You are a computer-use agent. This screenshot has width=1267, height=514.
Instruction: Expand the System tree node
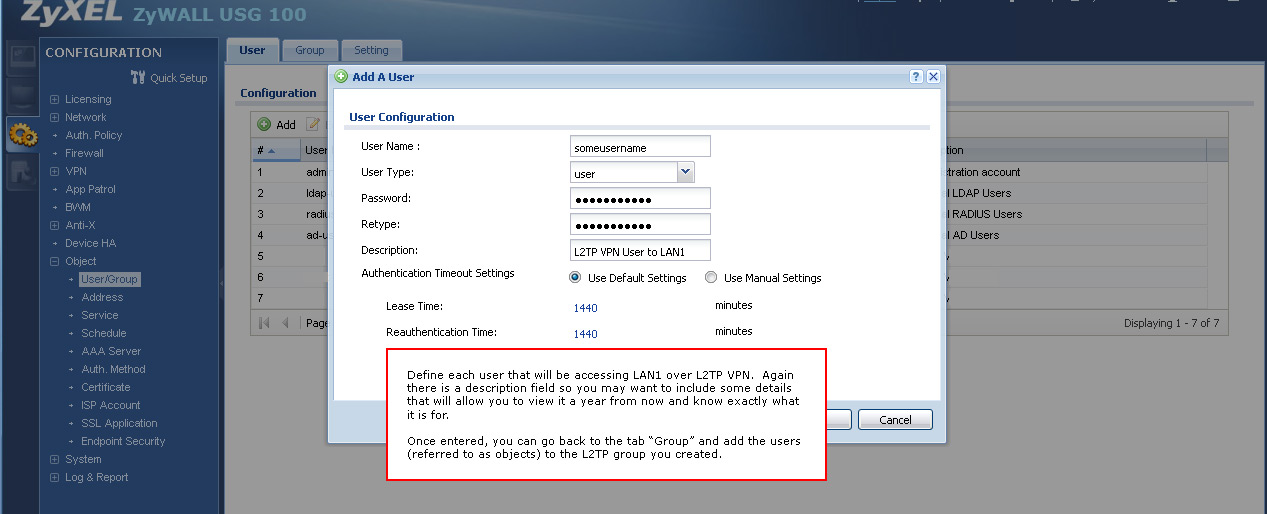click(54, 459)
